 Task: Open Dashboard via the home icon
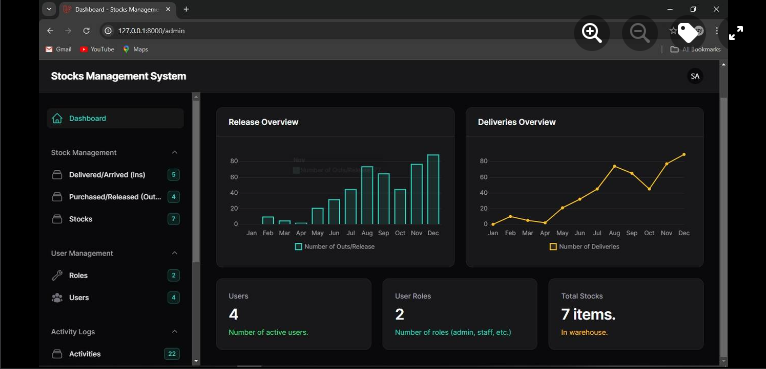coord(57,118)
